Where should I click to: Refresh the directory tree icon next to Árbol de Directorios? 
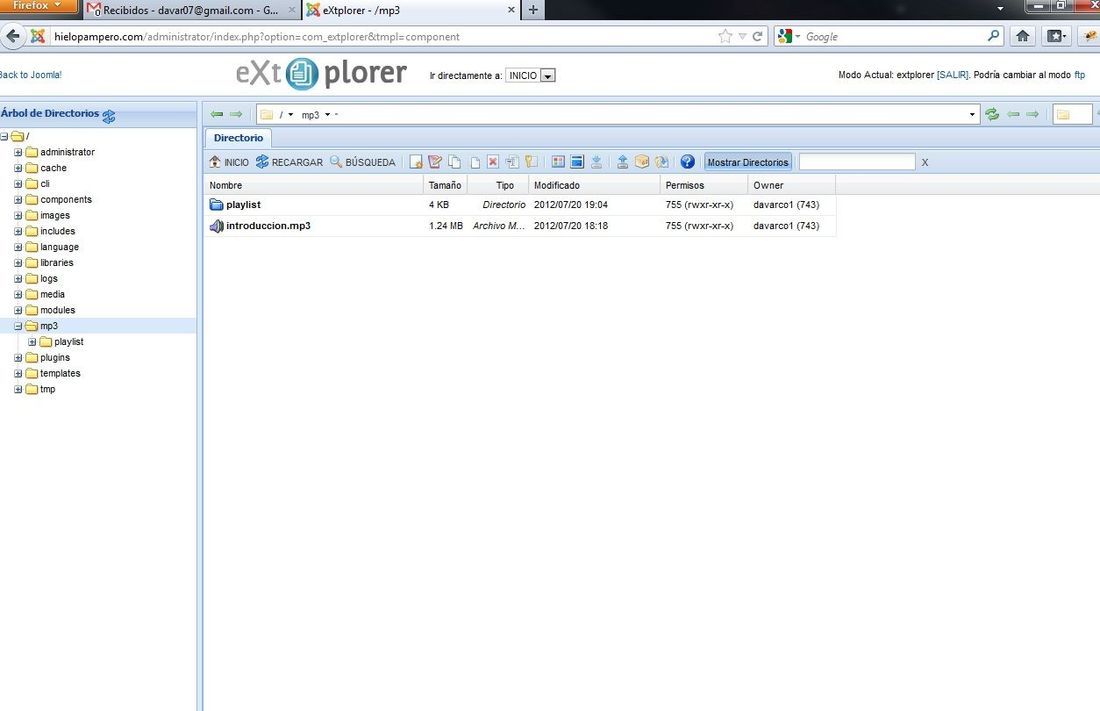(109, 116)
